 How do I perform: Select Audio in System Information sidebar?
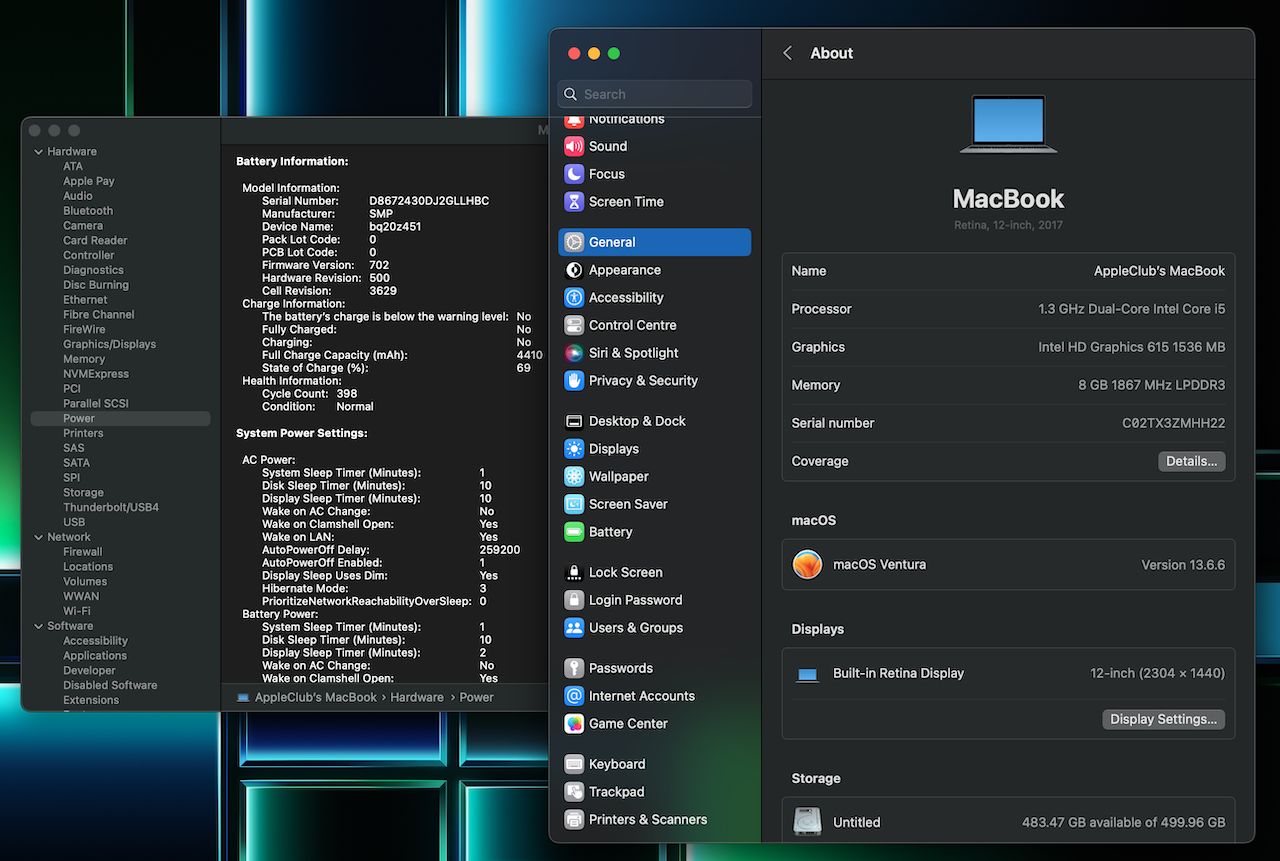[78, 196]
